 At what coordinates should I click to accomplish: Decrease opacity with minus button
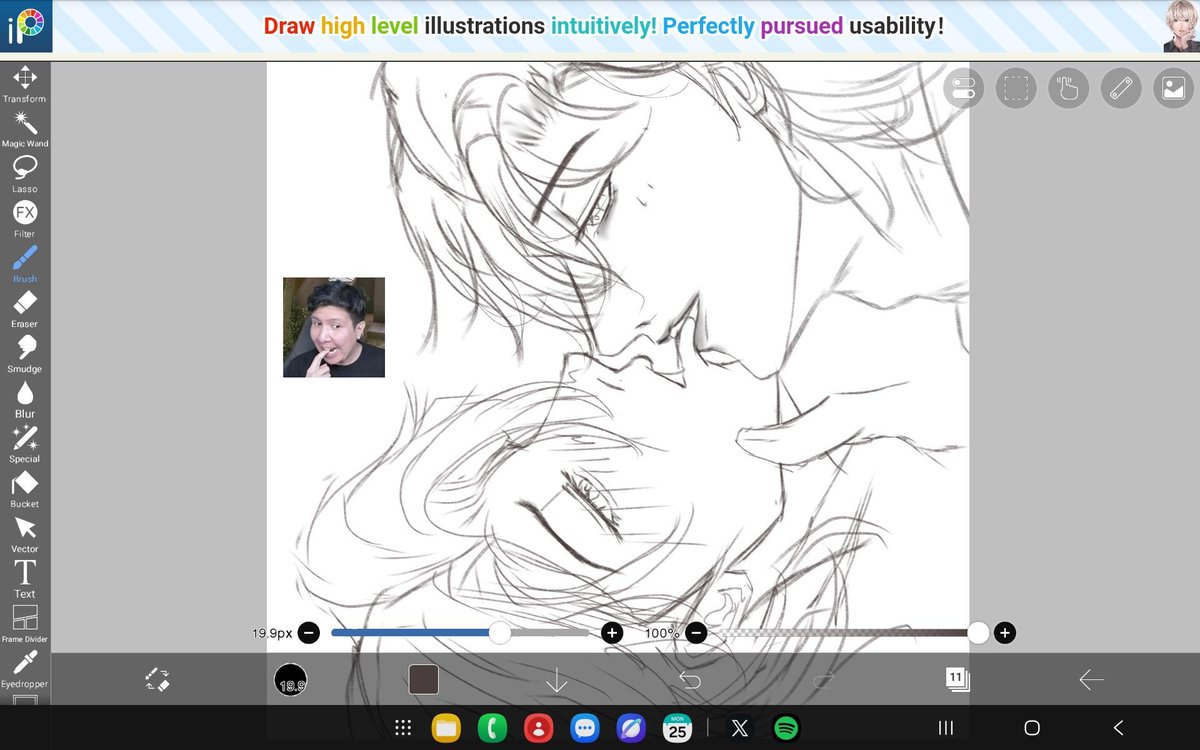[696, 632]
